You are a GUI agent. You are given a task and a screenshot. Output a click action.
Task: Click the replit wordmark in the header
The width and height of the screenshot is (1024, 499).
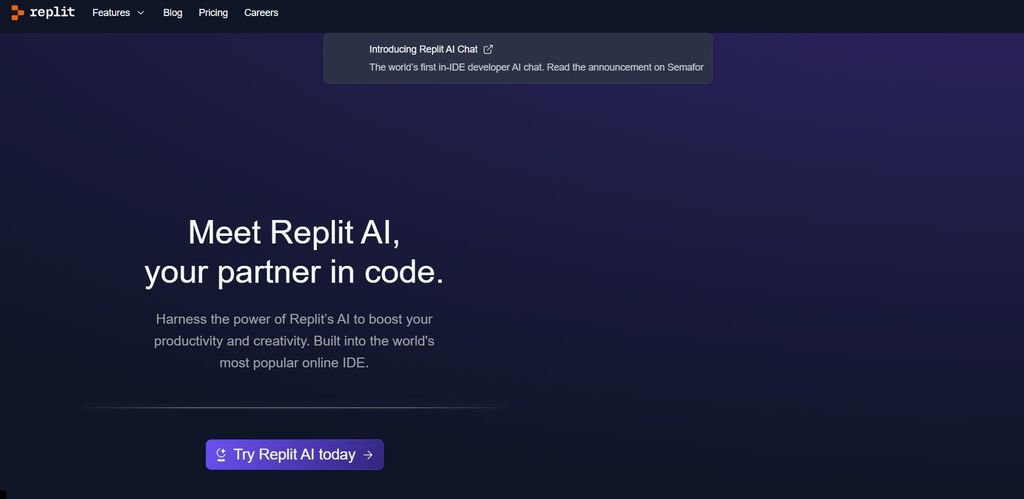coord(52,13)
